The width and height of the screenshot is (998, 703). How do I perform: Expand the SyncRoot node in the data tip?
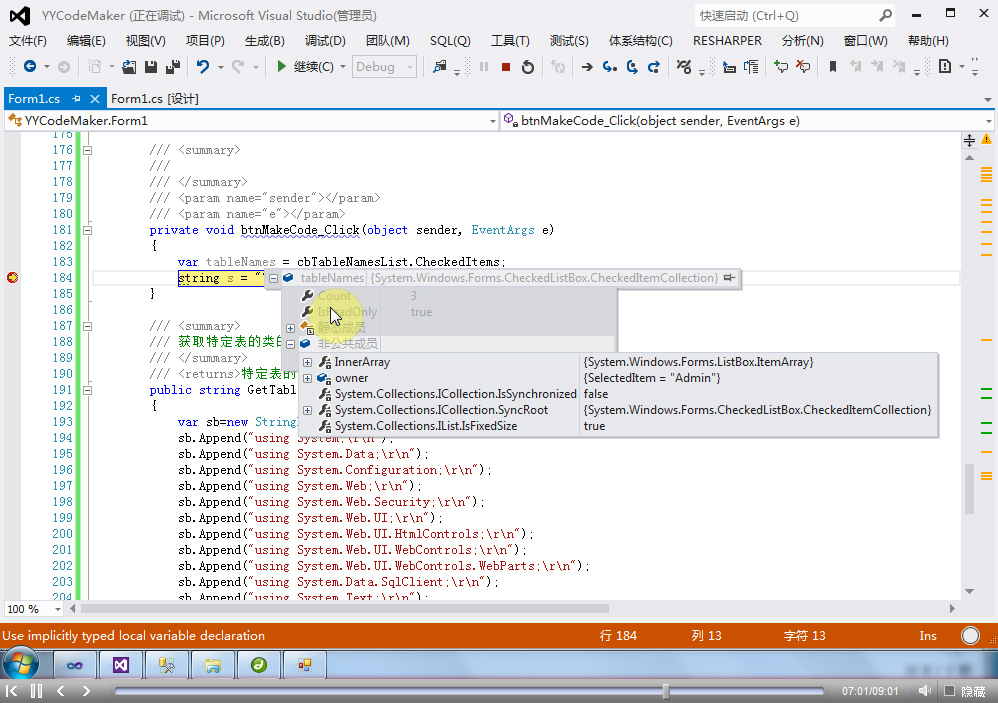click(x=307, y=410)
